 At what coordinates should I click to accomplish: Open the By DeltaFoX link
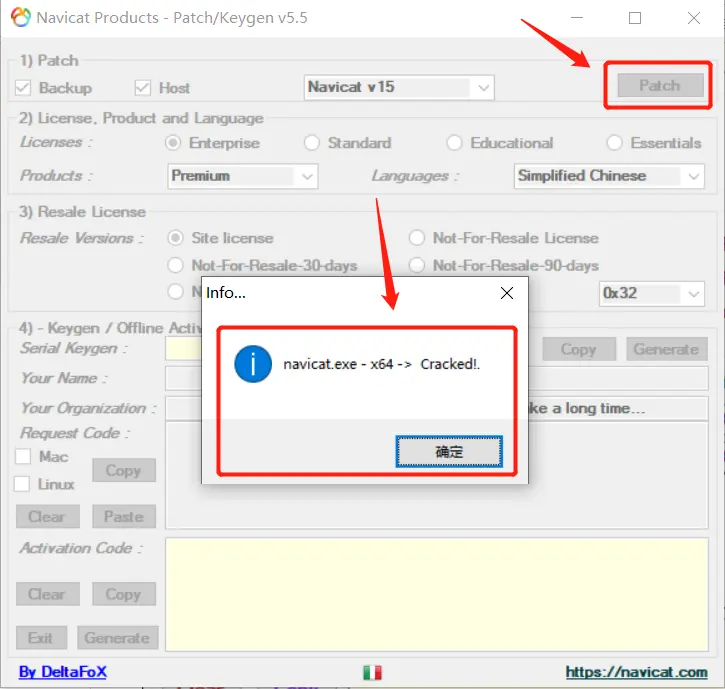coord(63,671)
